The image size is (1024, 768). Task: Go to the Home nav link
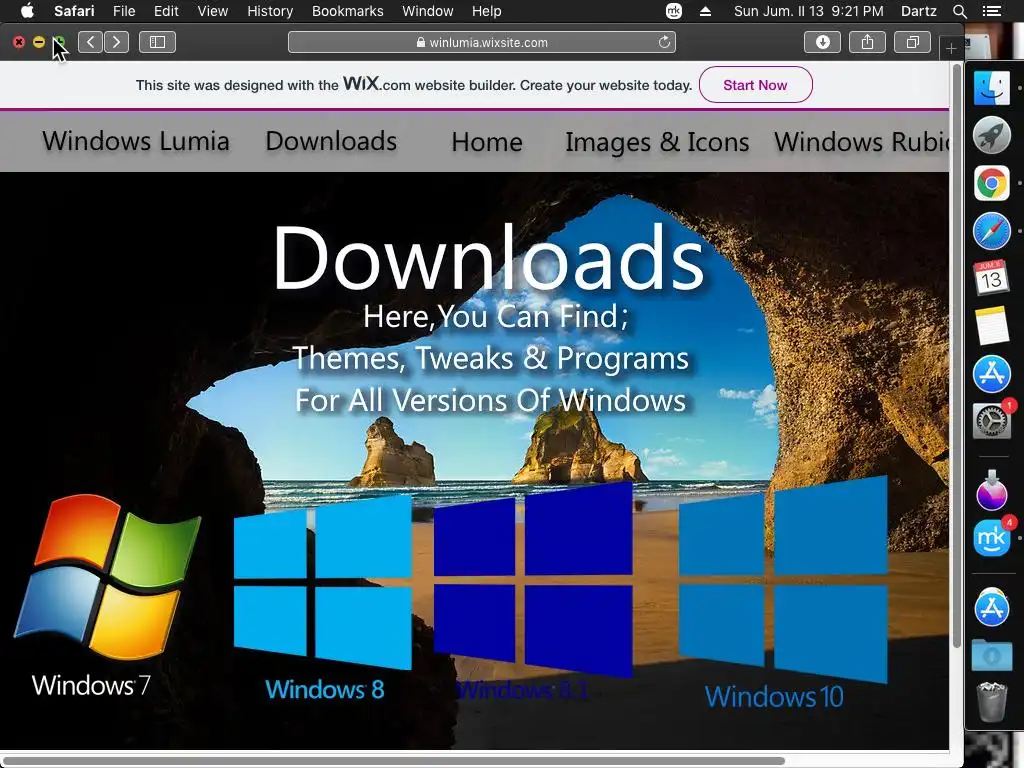487,142
